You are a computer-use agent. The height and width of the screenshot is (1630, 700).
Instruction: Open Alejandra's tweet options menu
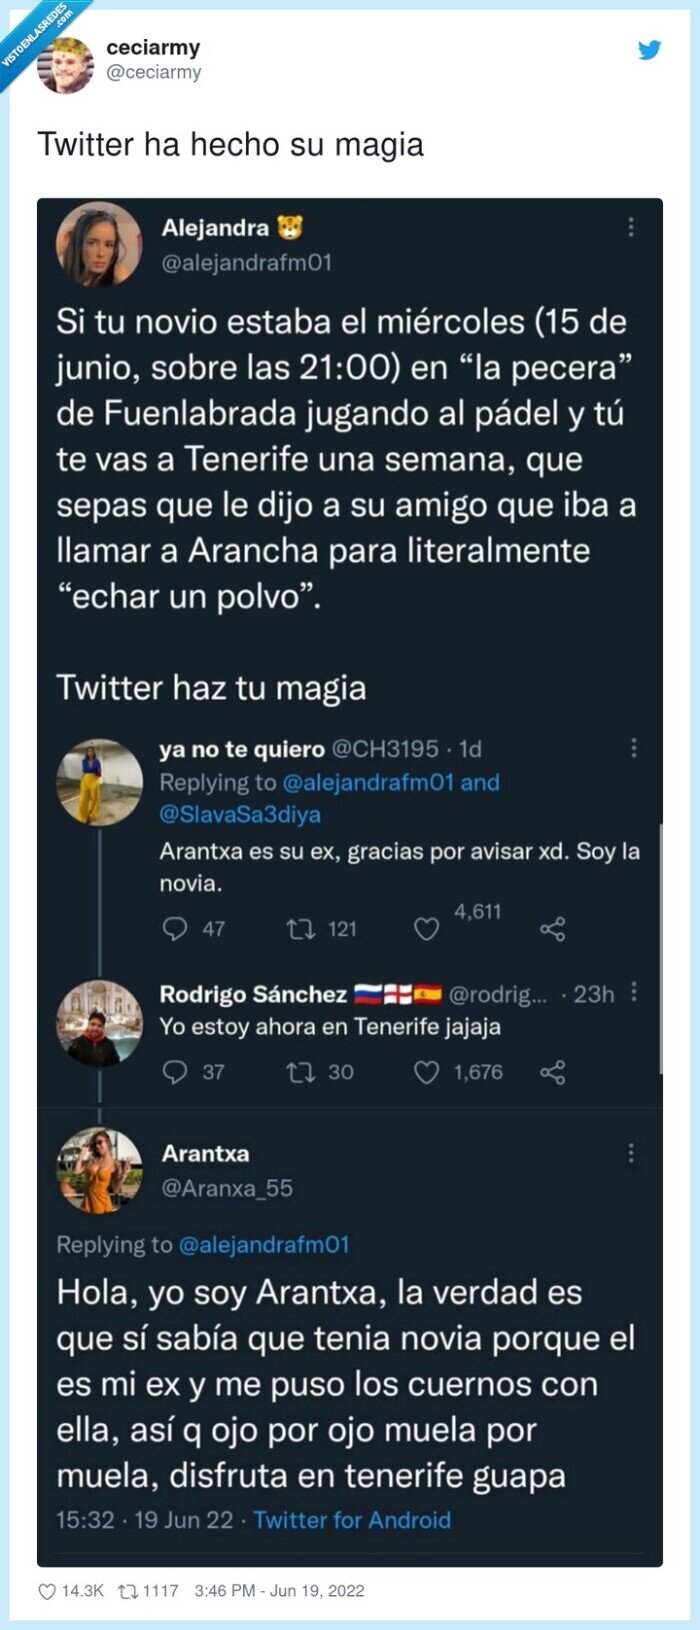tap(630, 229)
